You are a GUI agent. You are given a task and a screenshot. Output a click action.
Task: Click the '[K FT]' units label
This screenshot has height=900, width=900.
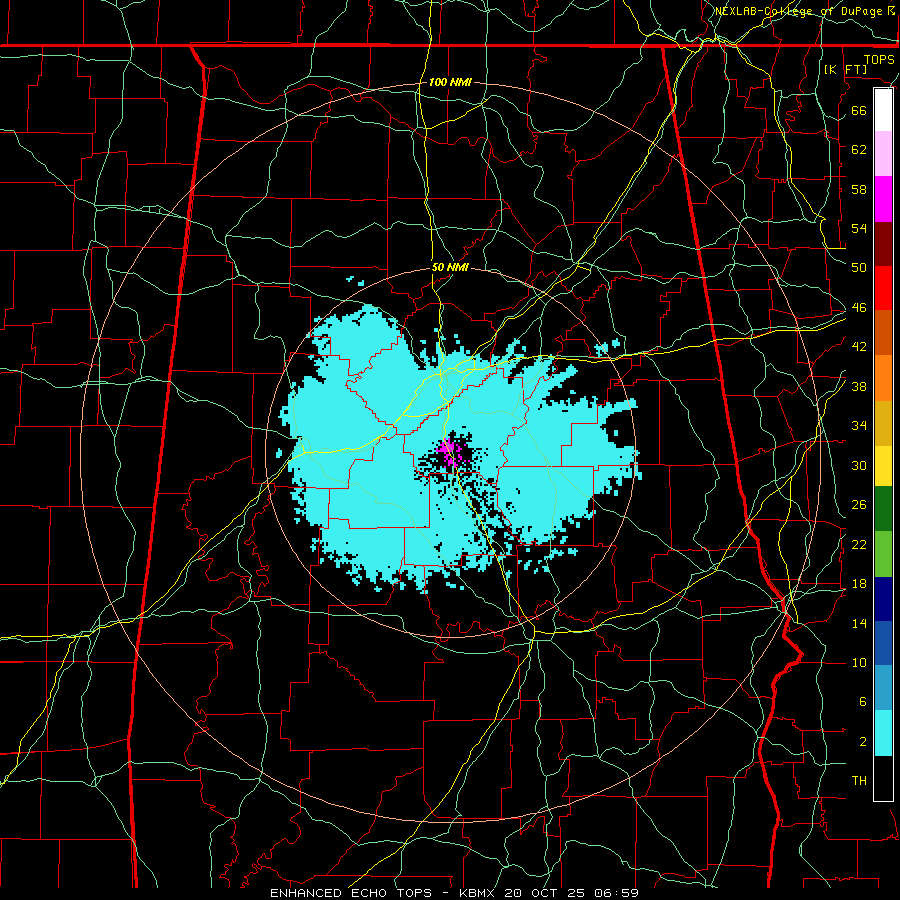tap(845, 69)
